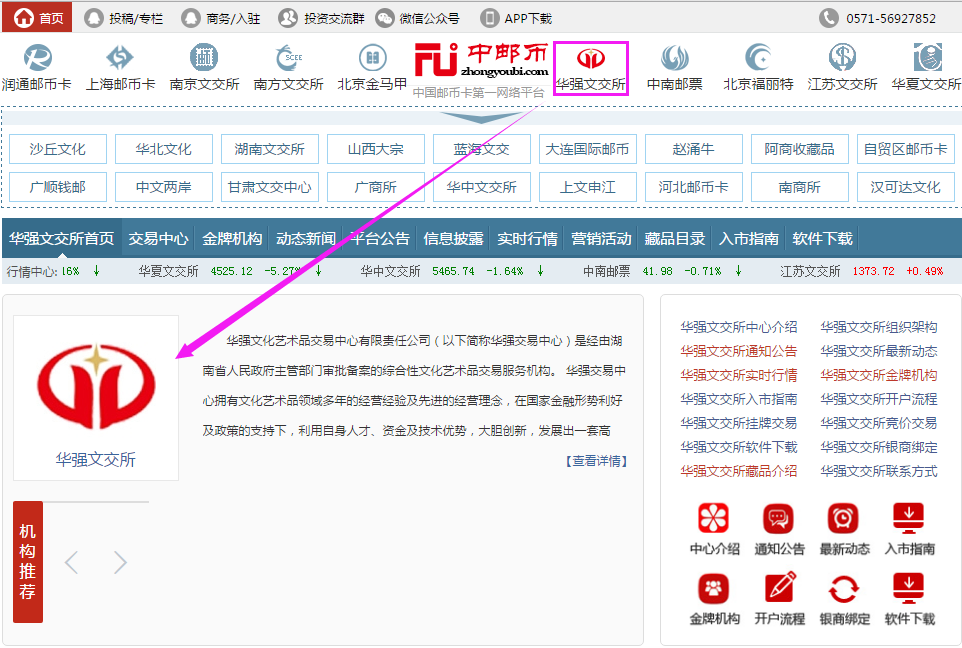Click the 沙丘文化 exchange button
The width and height of the screenshot is (962, 648).
(x=58, y=149)
